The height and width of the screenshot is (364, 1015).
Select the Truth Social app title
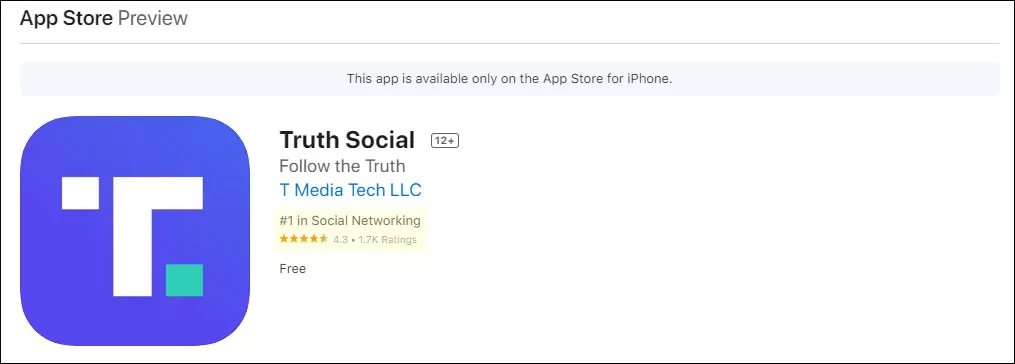[347, 140]
